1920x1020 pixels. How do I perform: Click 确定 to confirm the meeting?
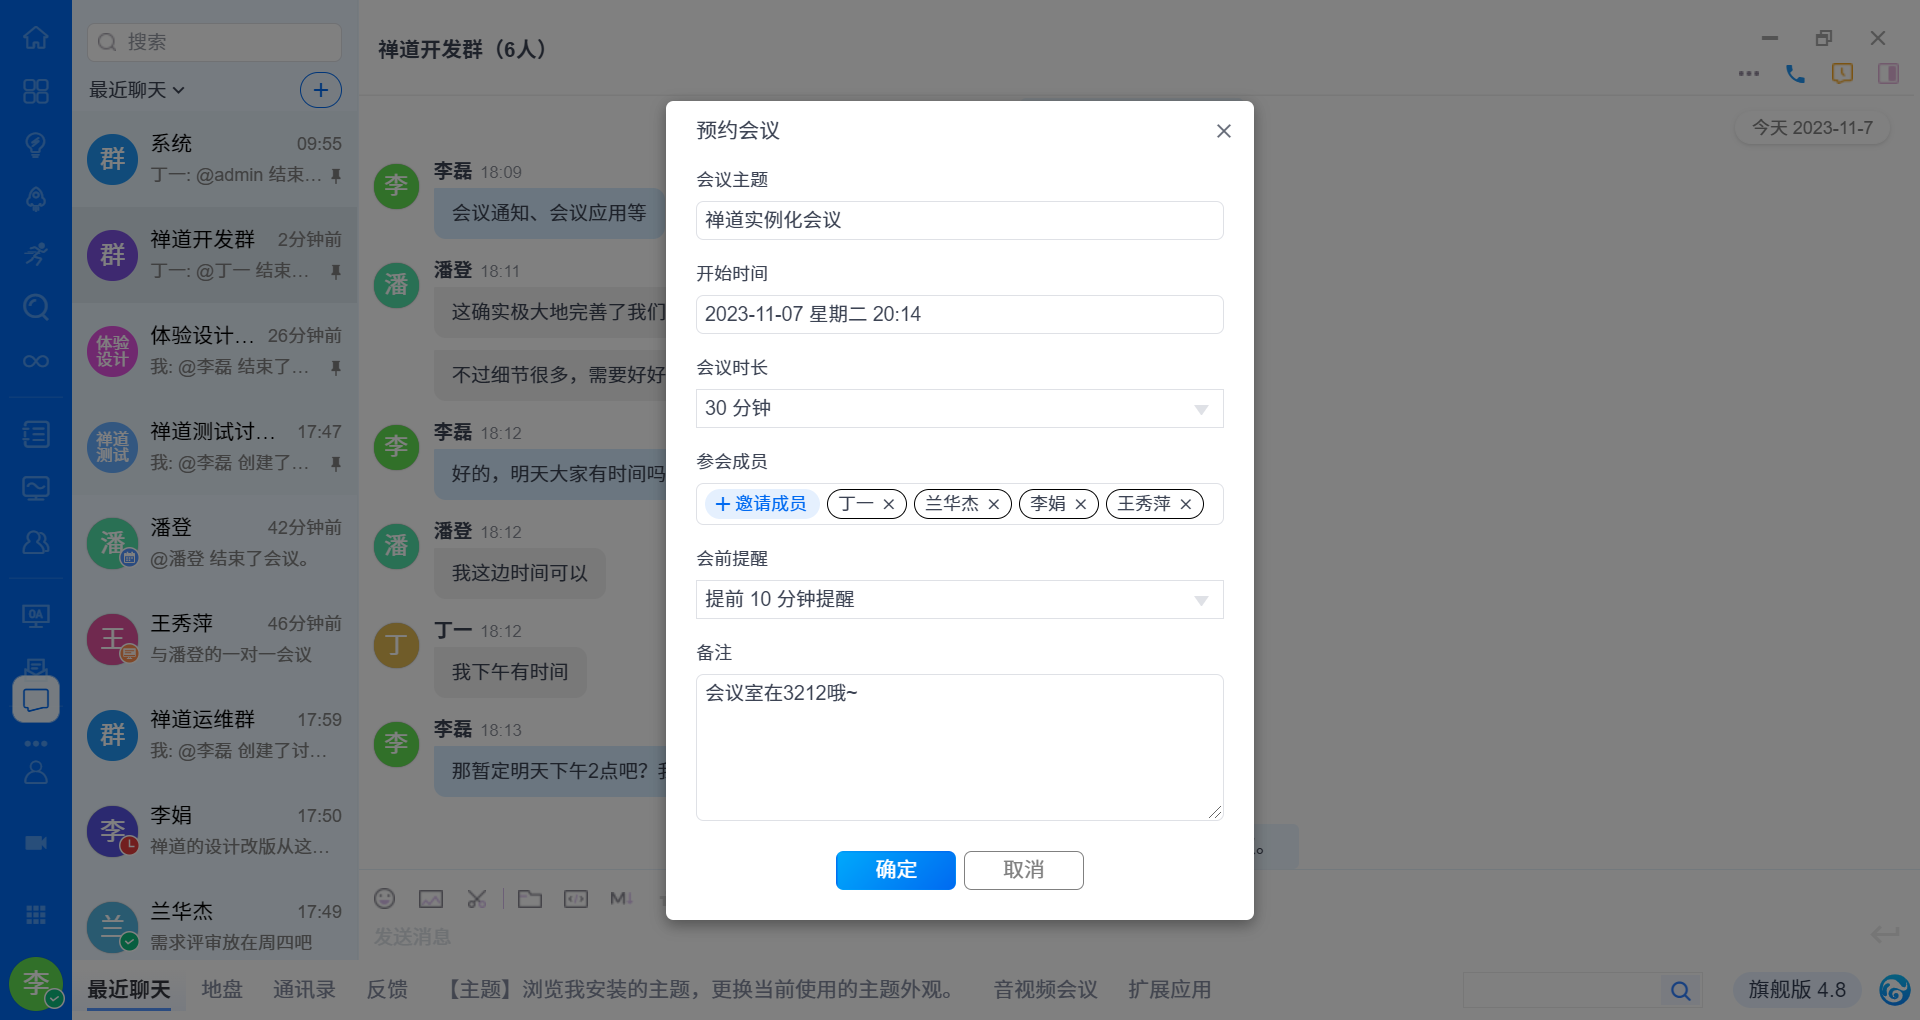[896, 870]
